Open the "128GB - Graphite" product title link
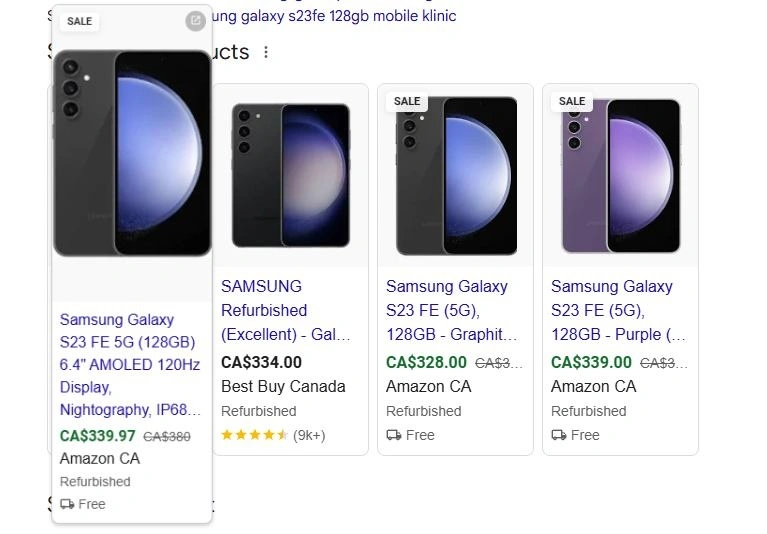Viewport: 767px width, 534px height. point(451,310)
